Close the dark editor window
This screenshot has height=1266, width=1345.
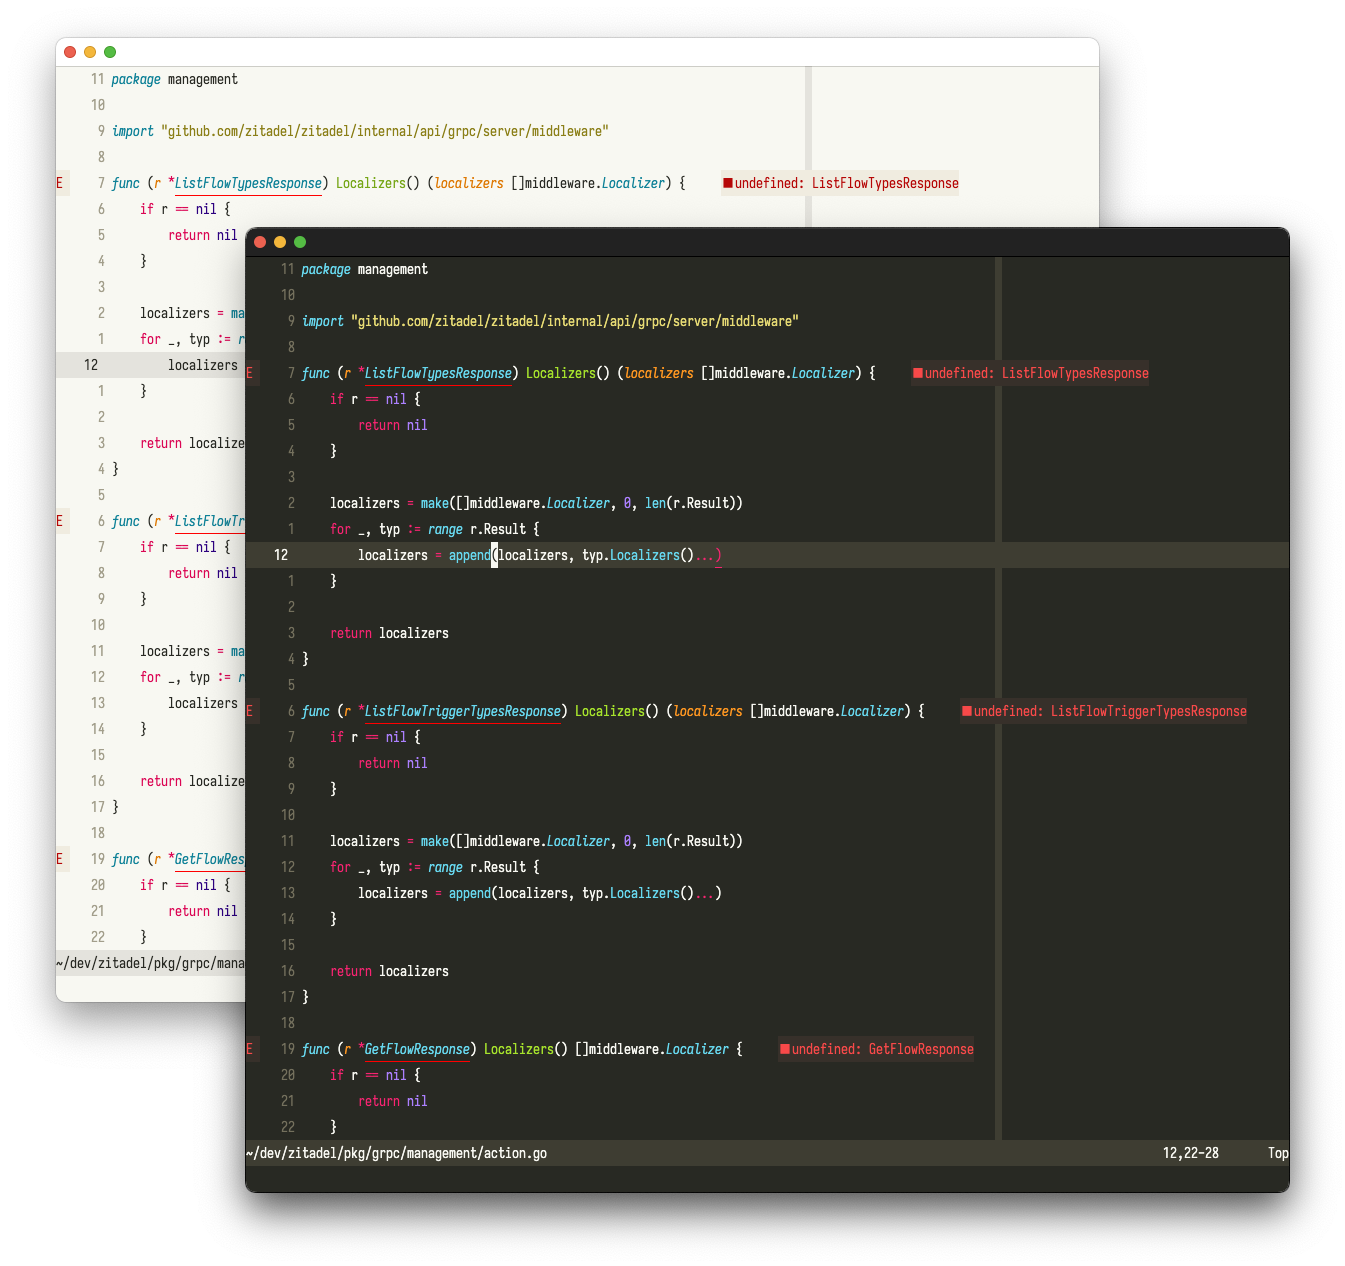tap(260, 242)
